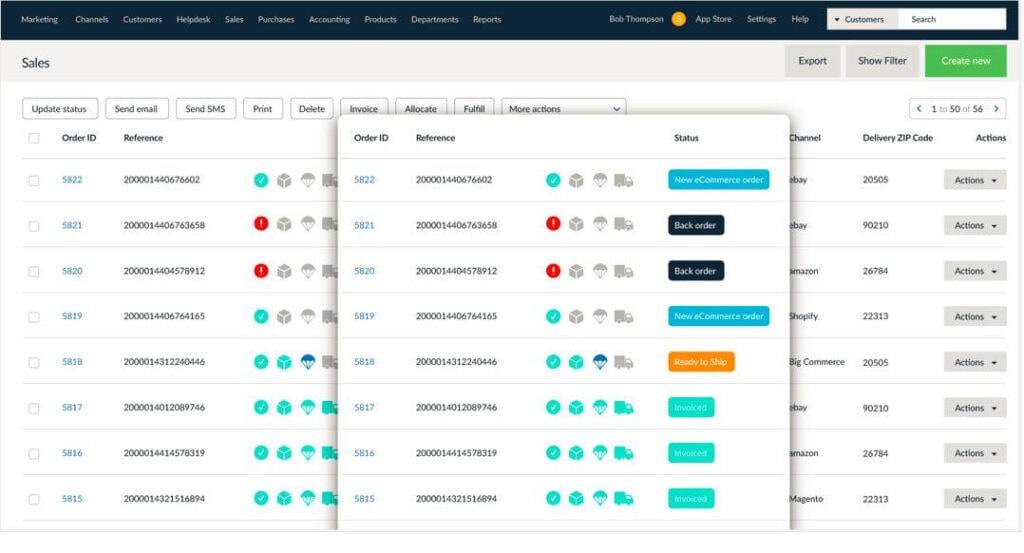This screenshot has width=1024, height=553.
Task: Click the Export button
Action: (812, 61)
